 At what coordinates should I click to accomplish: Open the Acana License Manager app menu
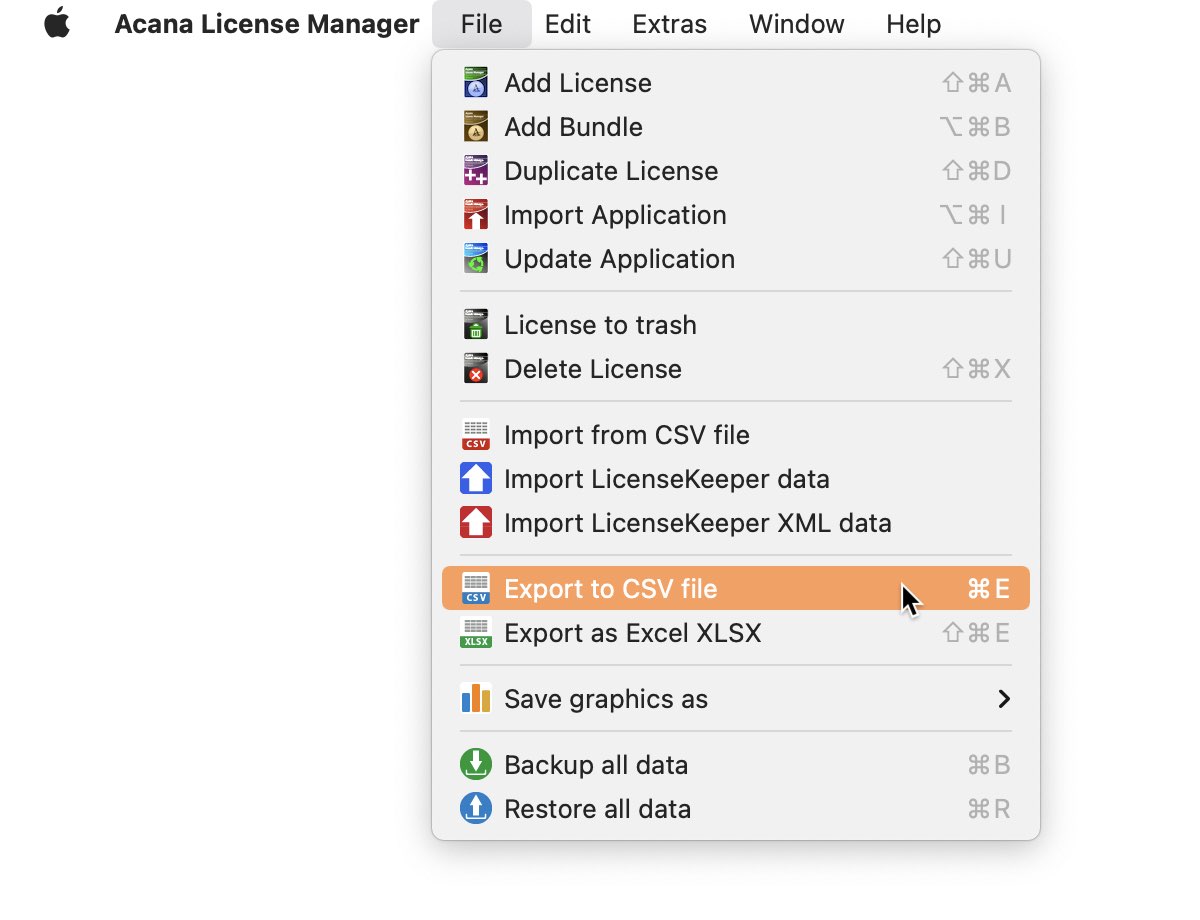[267, 24]
